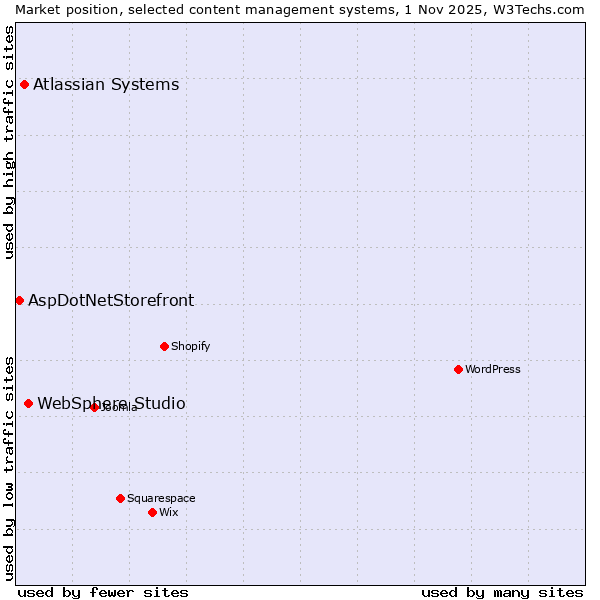Click the 'used by high traffic sites' axis label
The width and height of the screenshot is (600, 600).
pyautogui.click(x=9, y=142)
